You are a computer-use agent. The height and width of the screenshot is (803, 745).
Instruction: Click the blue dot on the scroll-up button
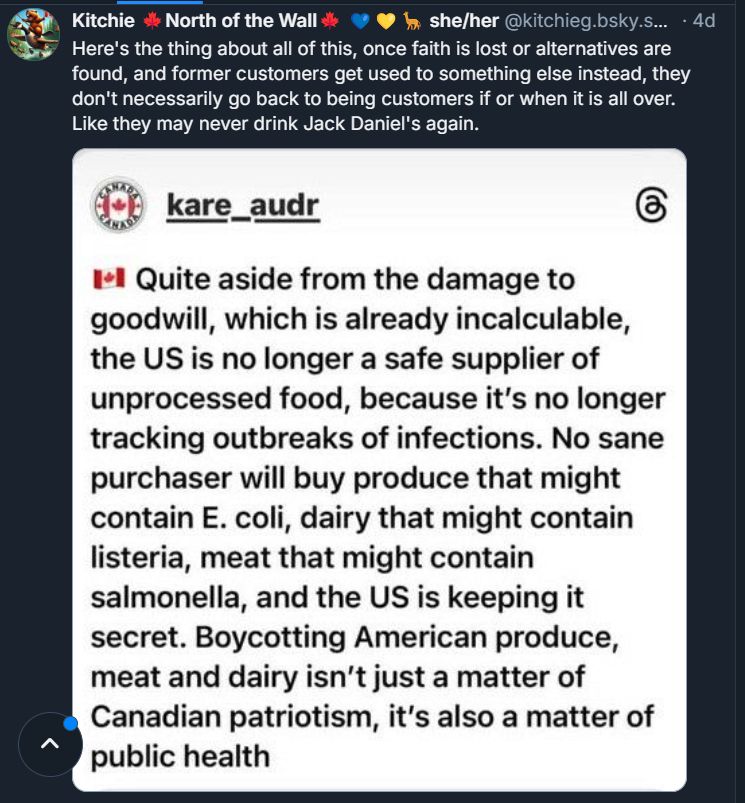(71, 723)
